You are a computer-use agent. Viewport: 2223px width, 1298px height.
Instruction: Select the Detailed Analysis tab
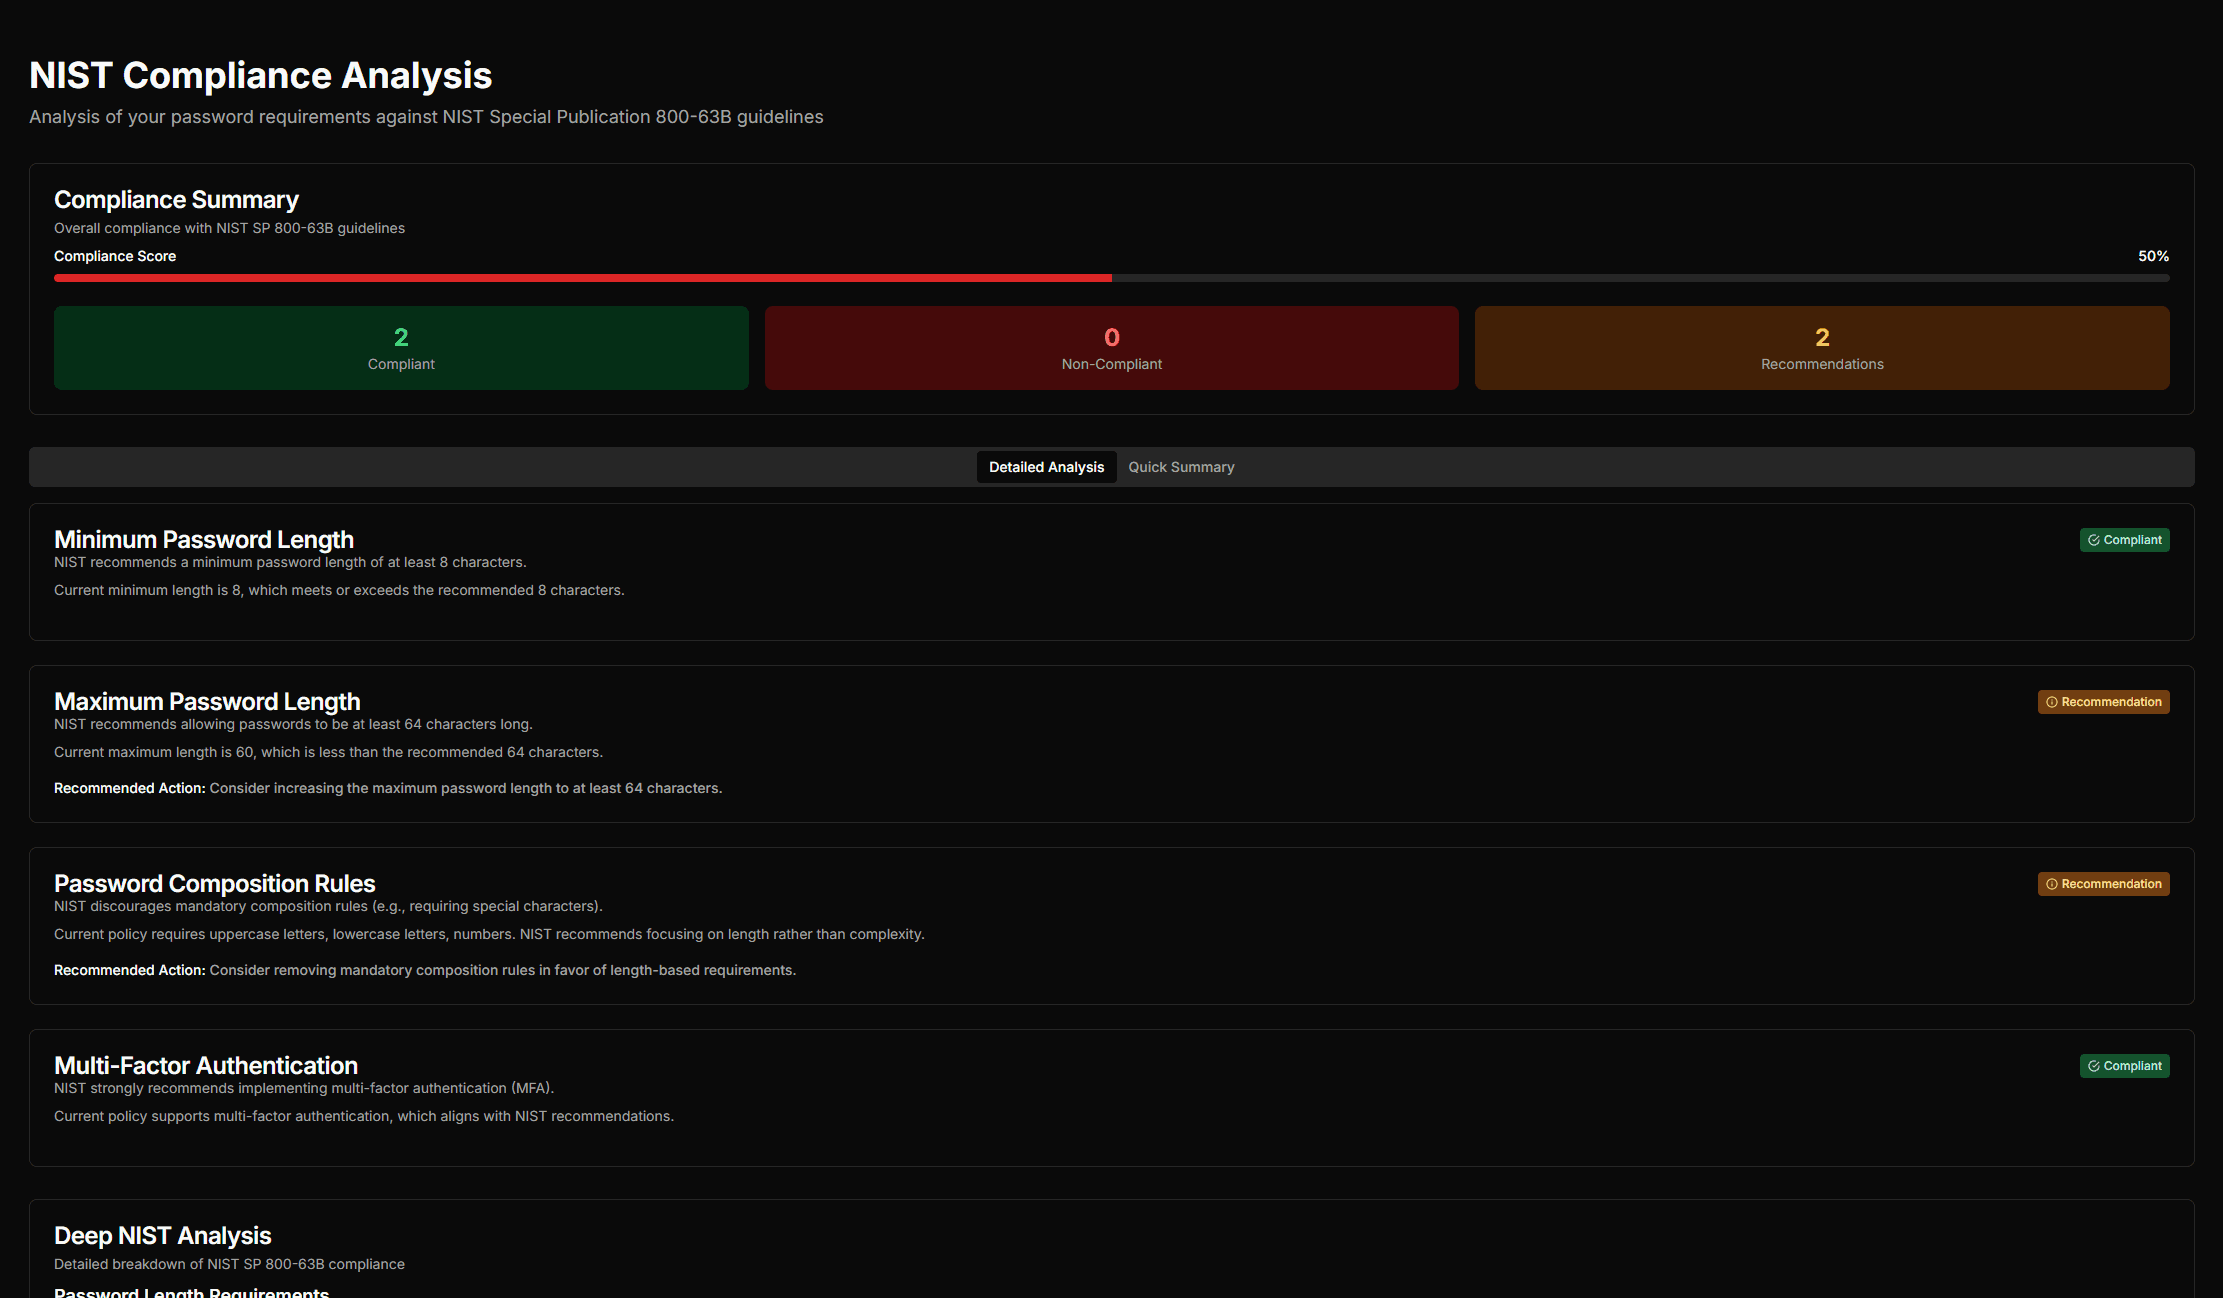(x=1046, y=467)
